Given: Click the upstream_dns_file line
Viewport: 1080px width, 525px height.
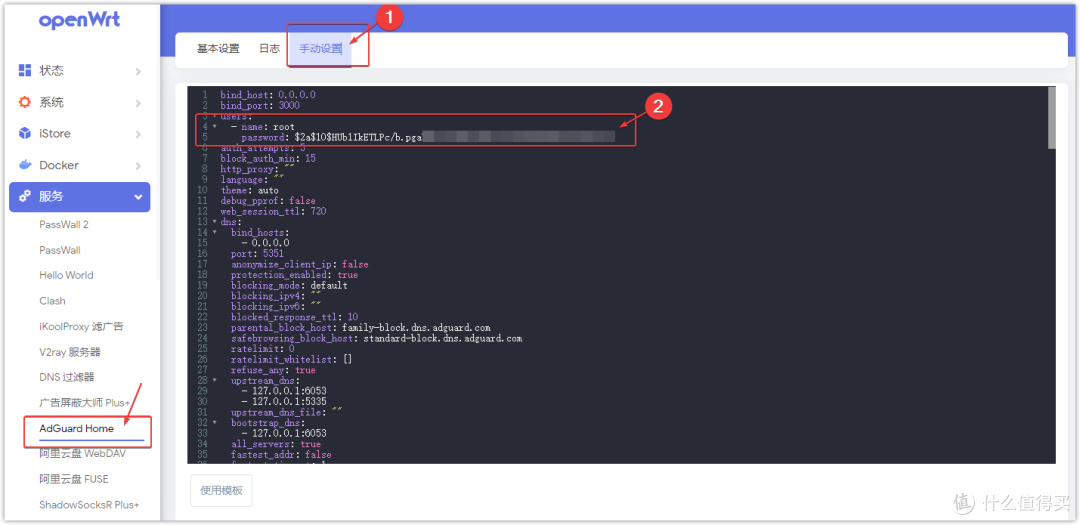Looking at the screenshot, I should coord(287,413).
